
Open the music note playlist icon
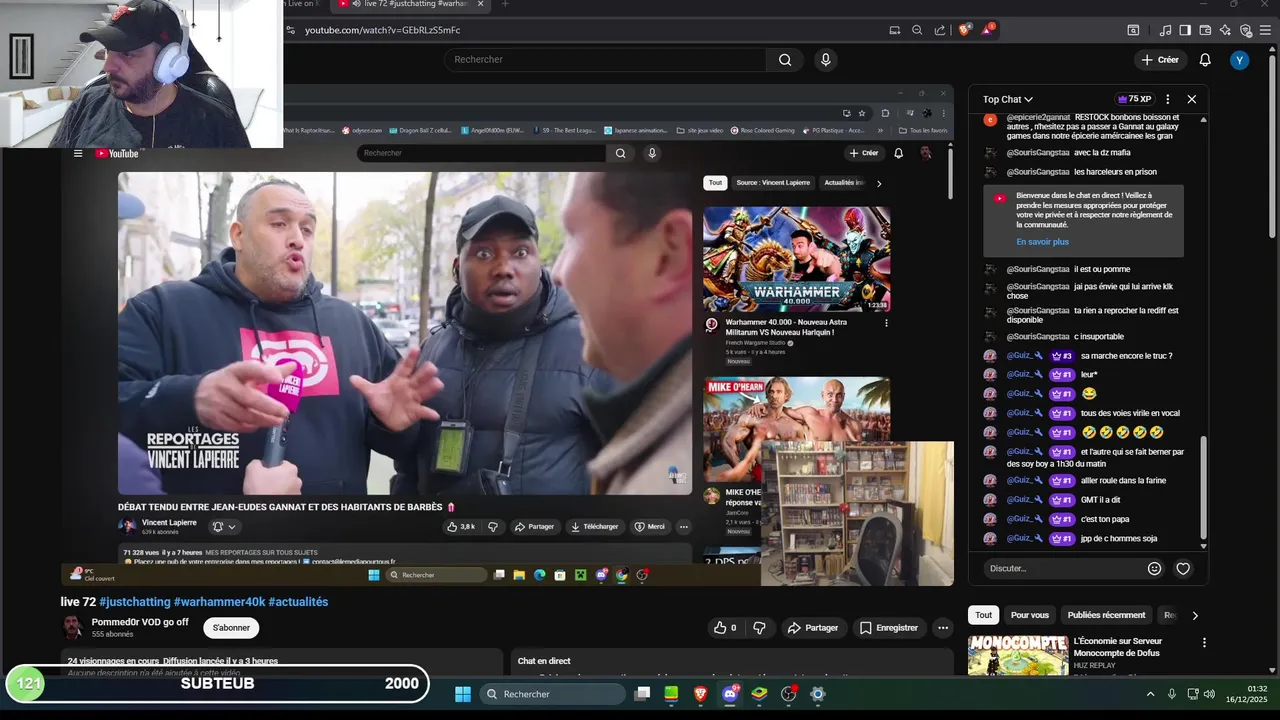1167,30
